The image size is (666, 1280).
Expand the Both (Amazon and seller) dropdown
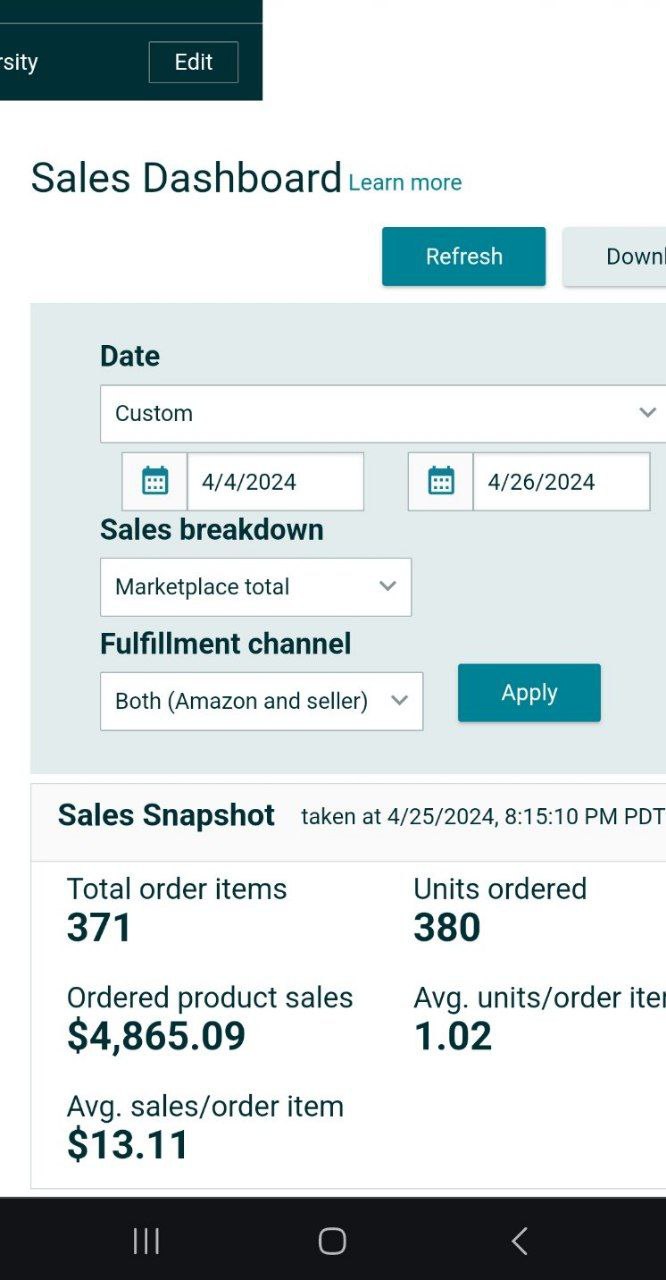261,701
